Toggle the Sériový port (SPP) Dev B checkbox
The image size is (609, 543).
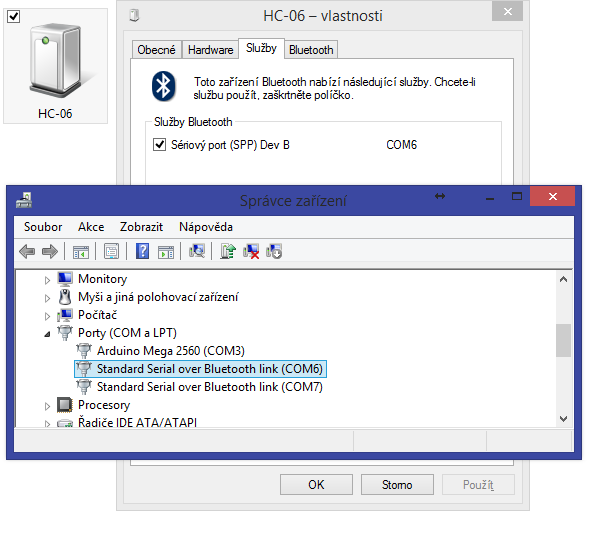coord(159,144)
